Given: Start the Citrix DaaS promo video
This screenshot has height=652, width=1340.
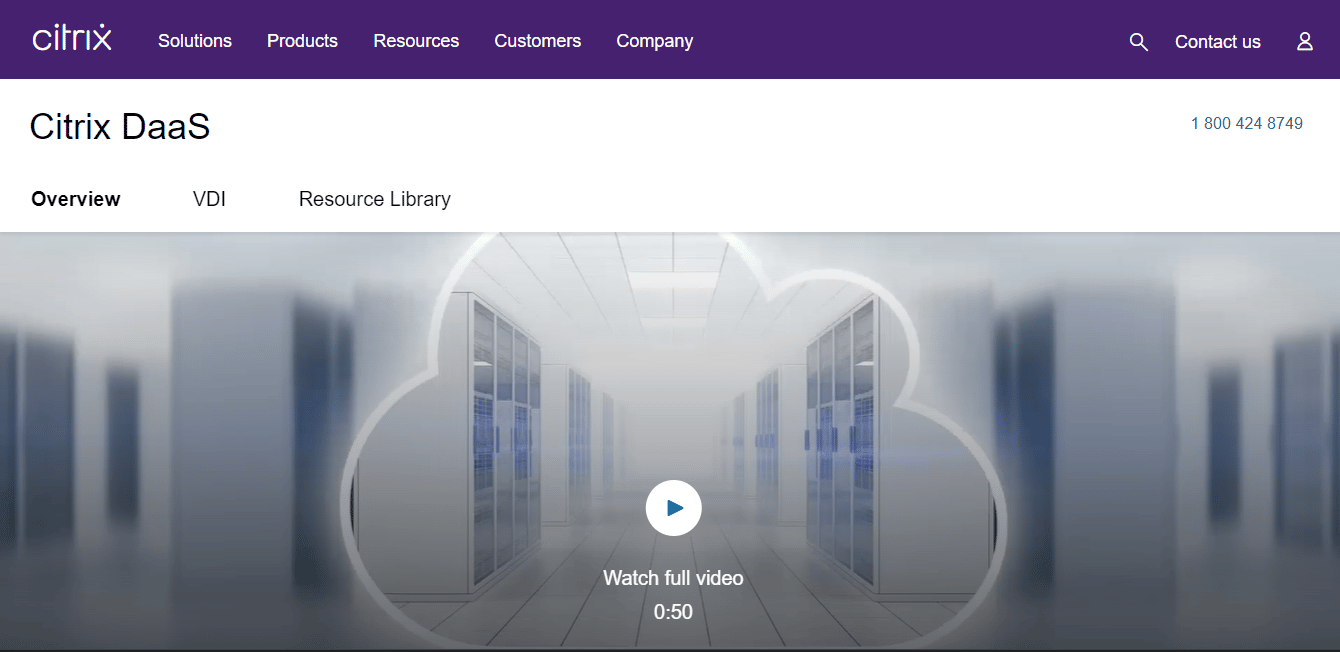Looking at the screenshot, I should click(673, 507).
